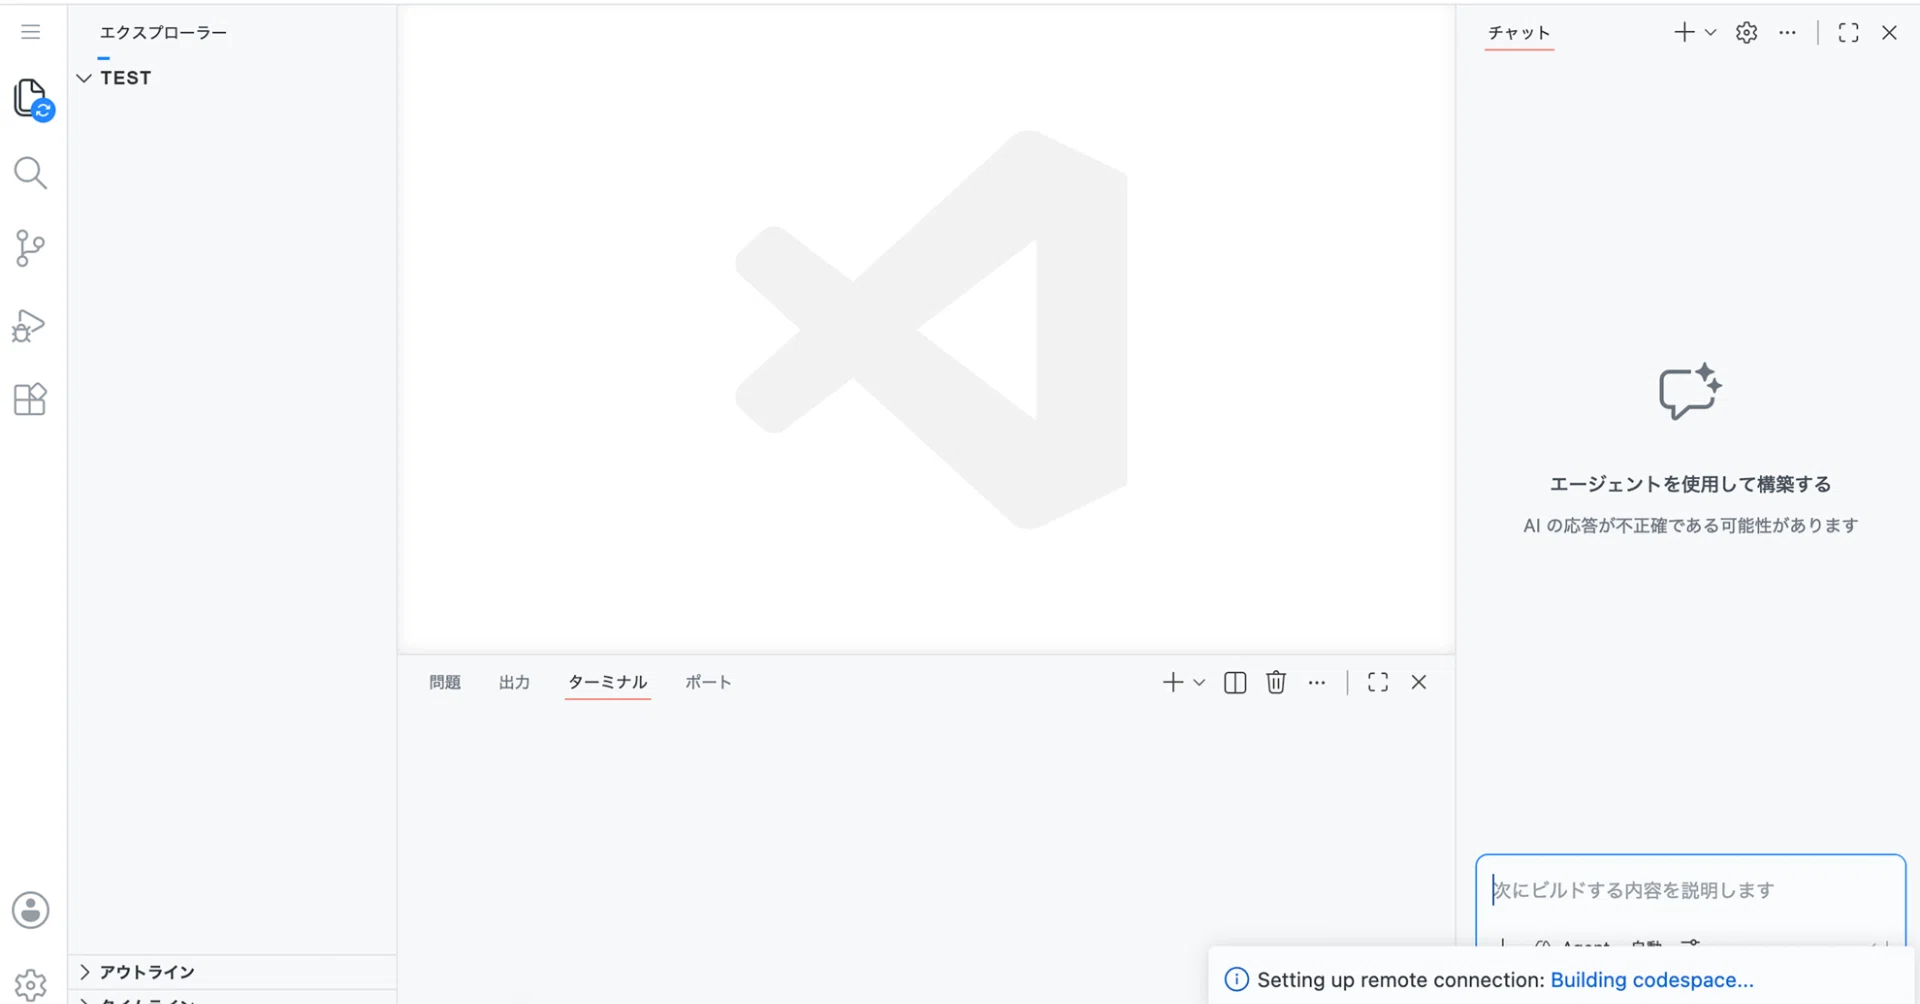Open the Manage gear in activity bar
Viewport: 1920px width, 1004px height.
point(31,985)
